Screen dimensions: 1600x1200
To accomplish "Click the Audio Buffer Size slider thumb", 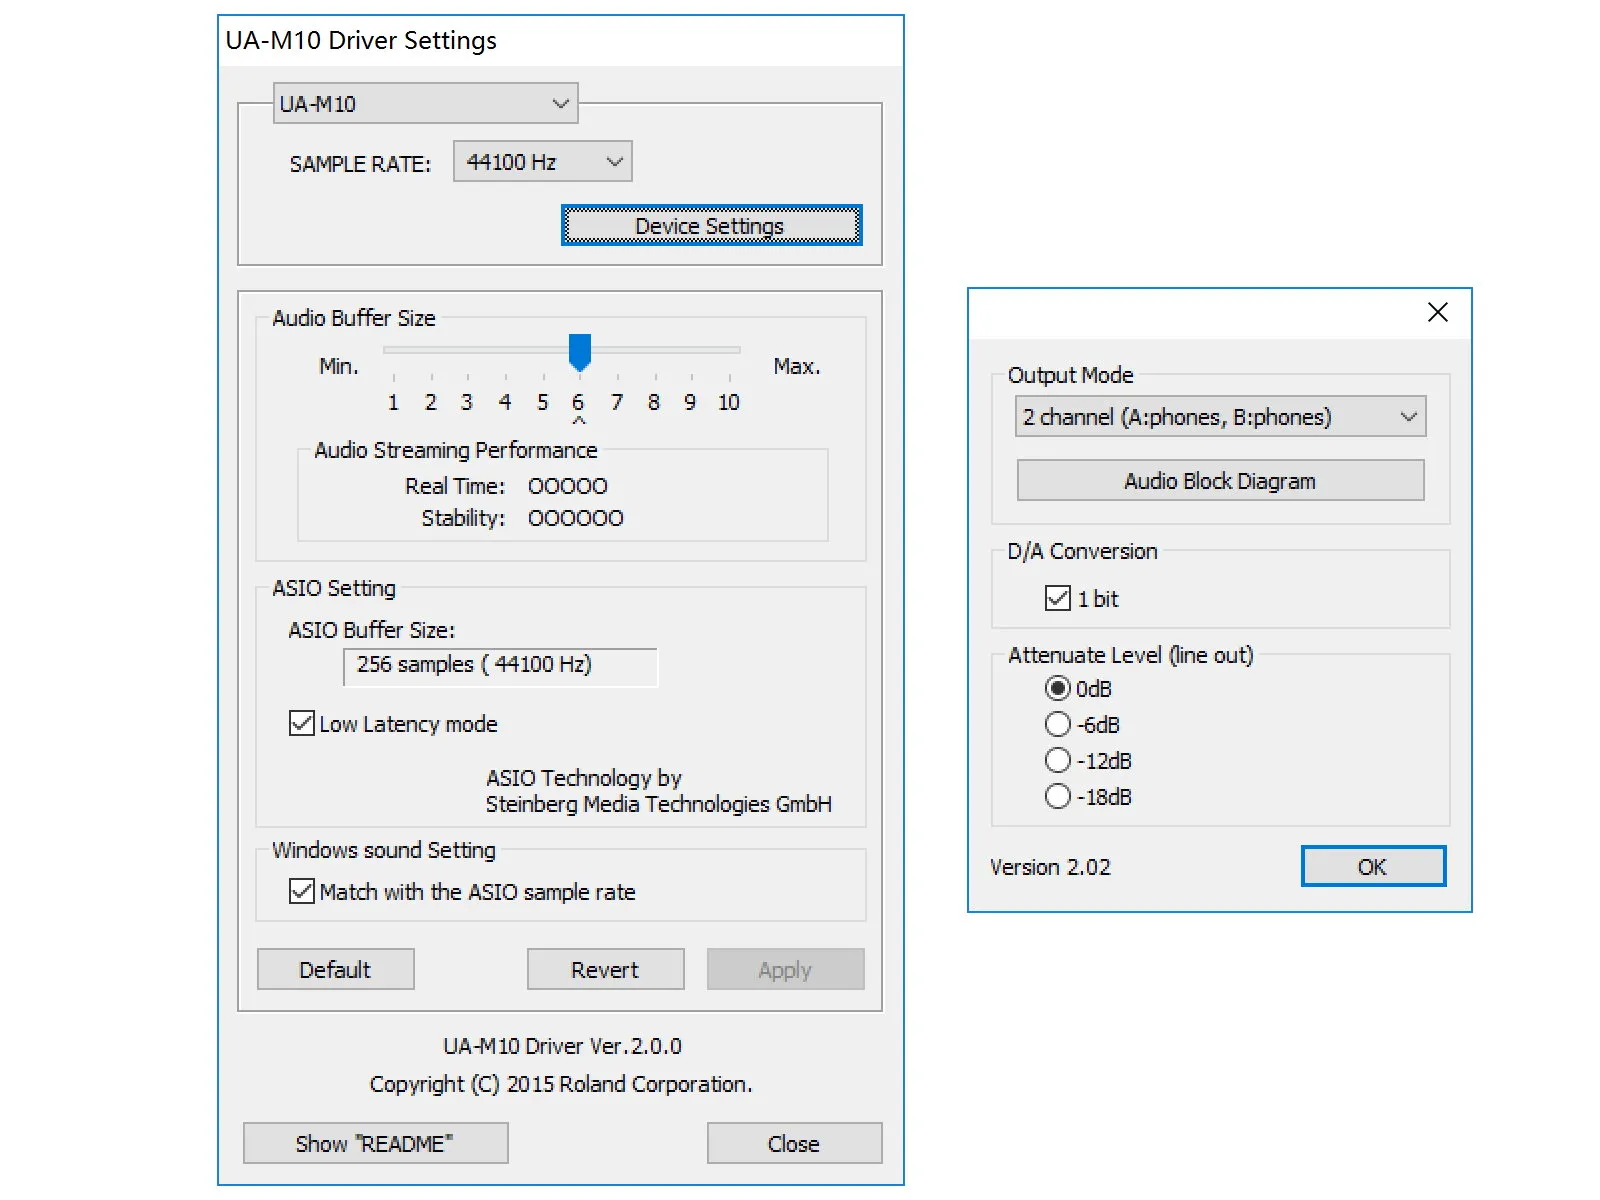I will coord(580,352).
